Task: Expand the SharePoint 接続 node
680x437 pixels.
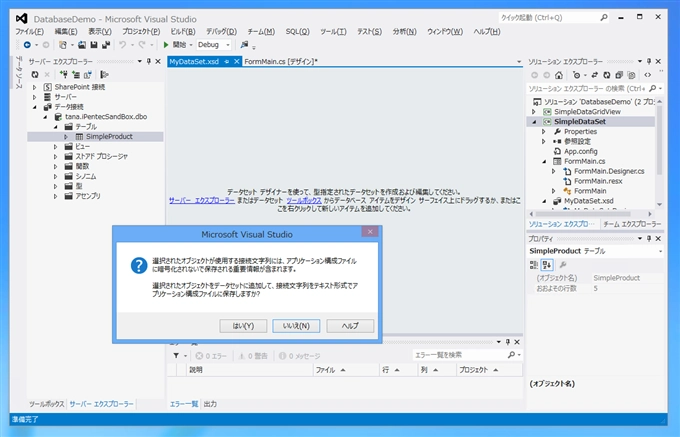Action: (35, 87)
